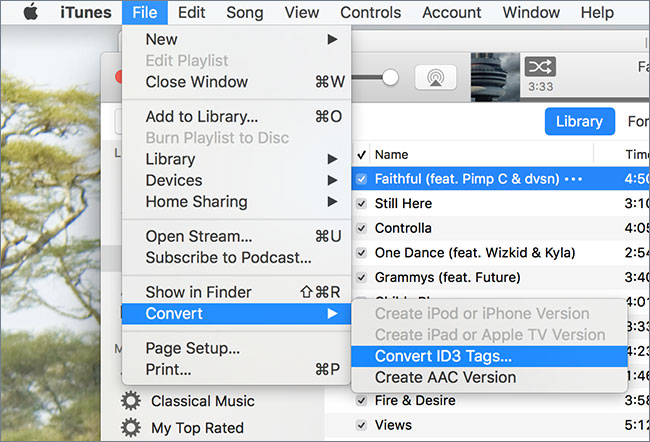Open the View menu
Viewport: 650px width, 442px height.
(302, 12)
